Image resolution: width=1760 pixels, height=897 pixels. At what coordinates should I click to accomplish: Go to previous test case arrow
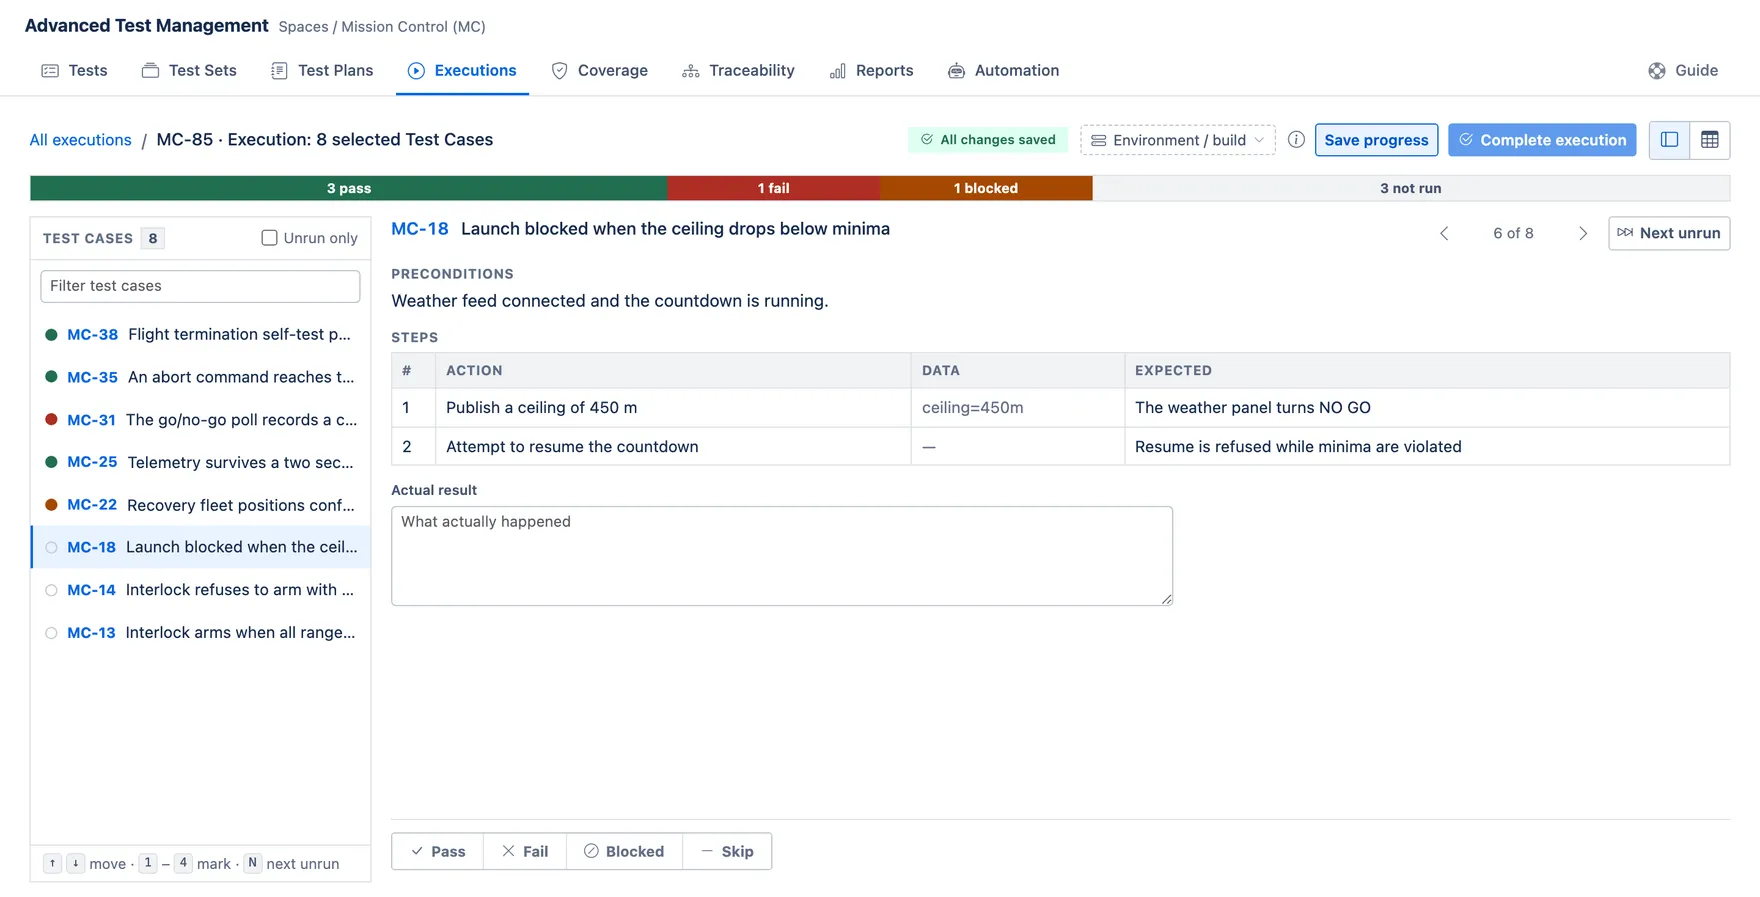(x=1444, y=233)
